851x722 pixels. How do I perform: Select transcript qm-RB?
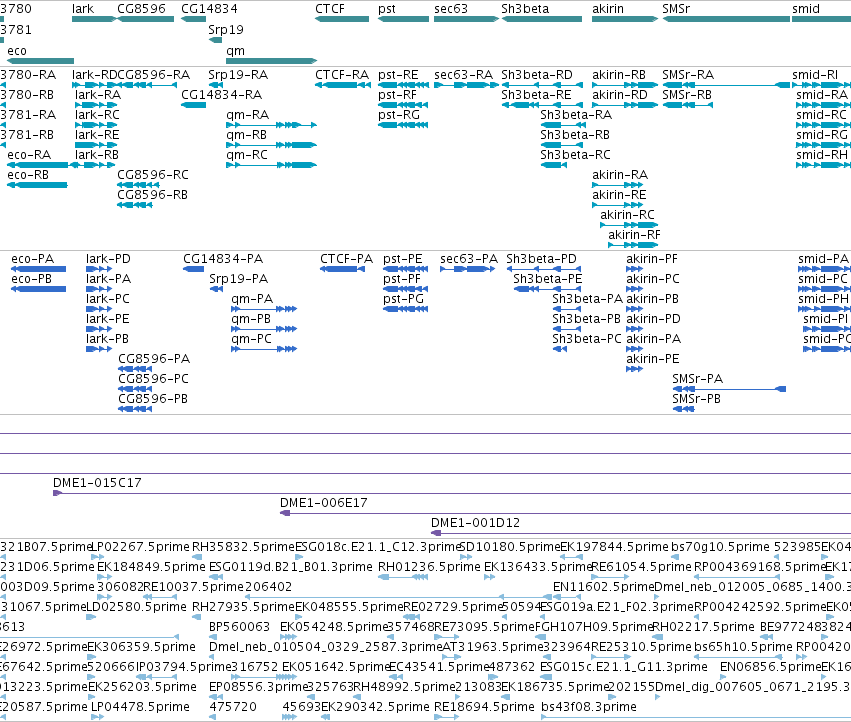tap(271, 145)
